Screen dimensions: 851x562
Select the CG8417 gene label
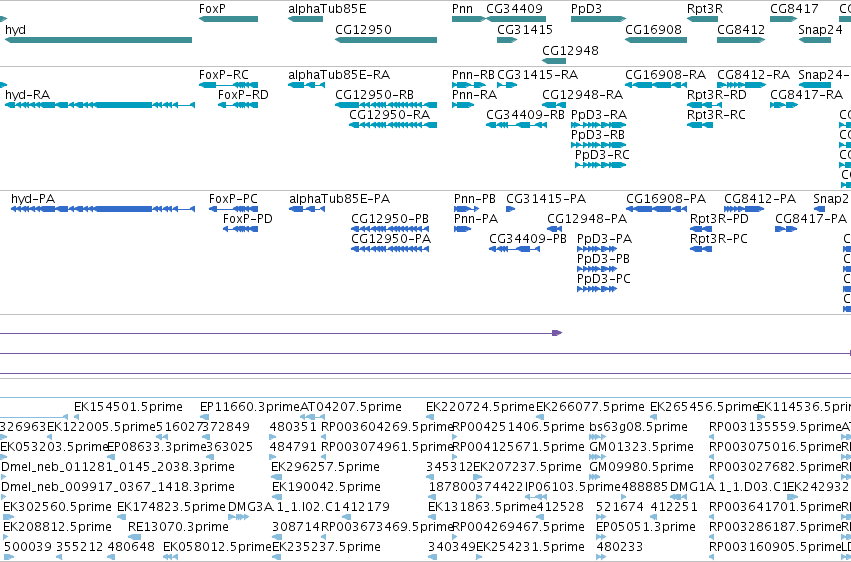794,9
